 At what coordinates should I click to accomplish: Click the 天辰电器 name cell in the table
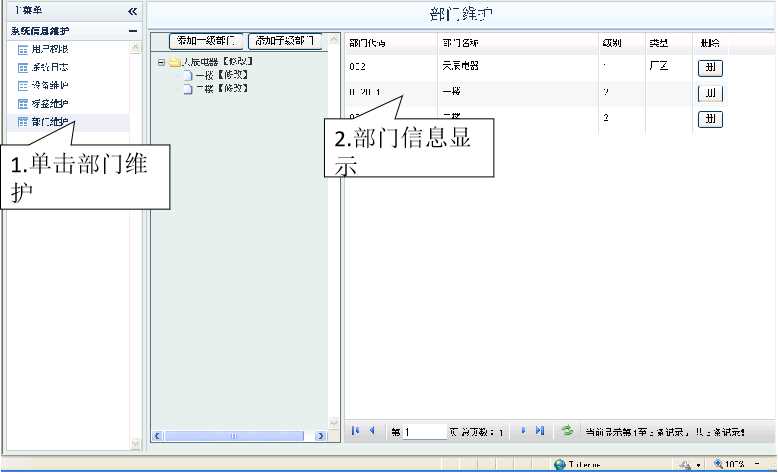coord(460,66)
